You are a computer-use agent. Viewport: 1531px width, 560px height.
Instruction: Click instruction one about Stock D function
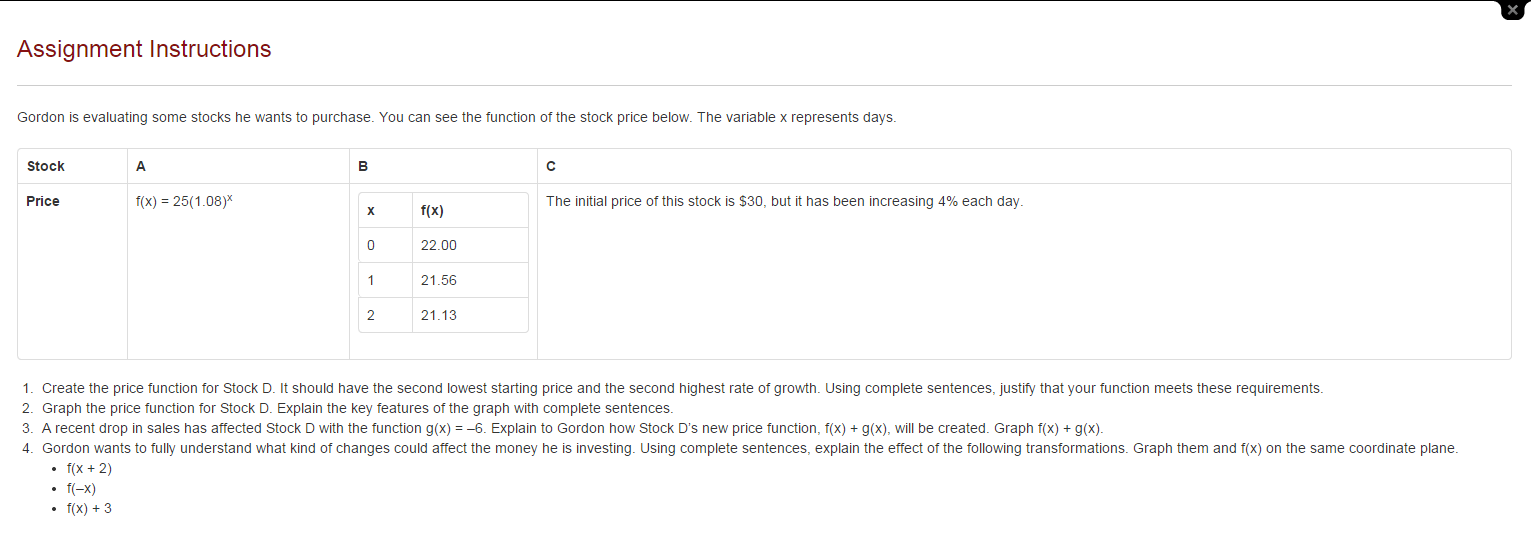pos(682,388)
